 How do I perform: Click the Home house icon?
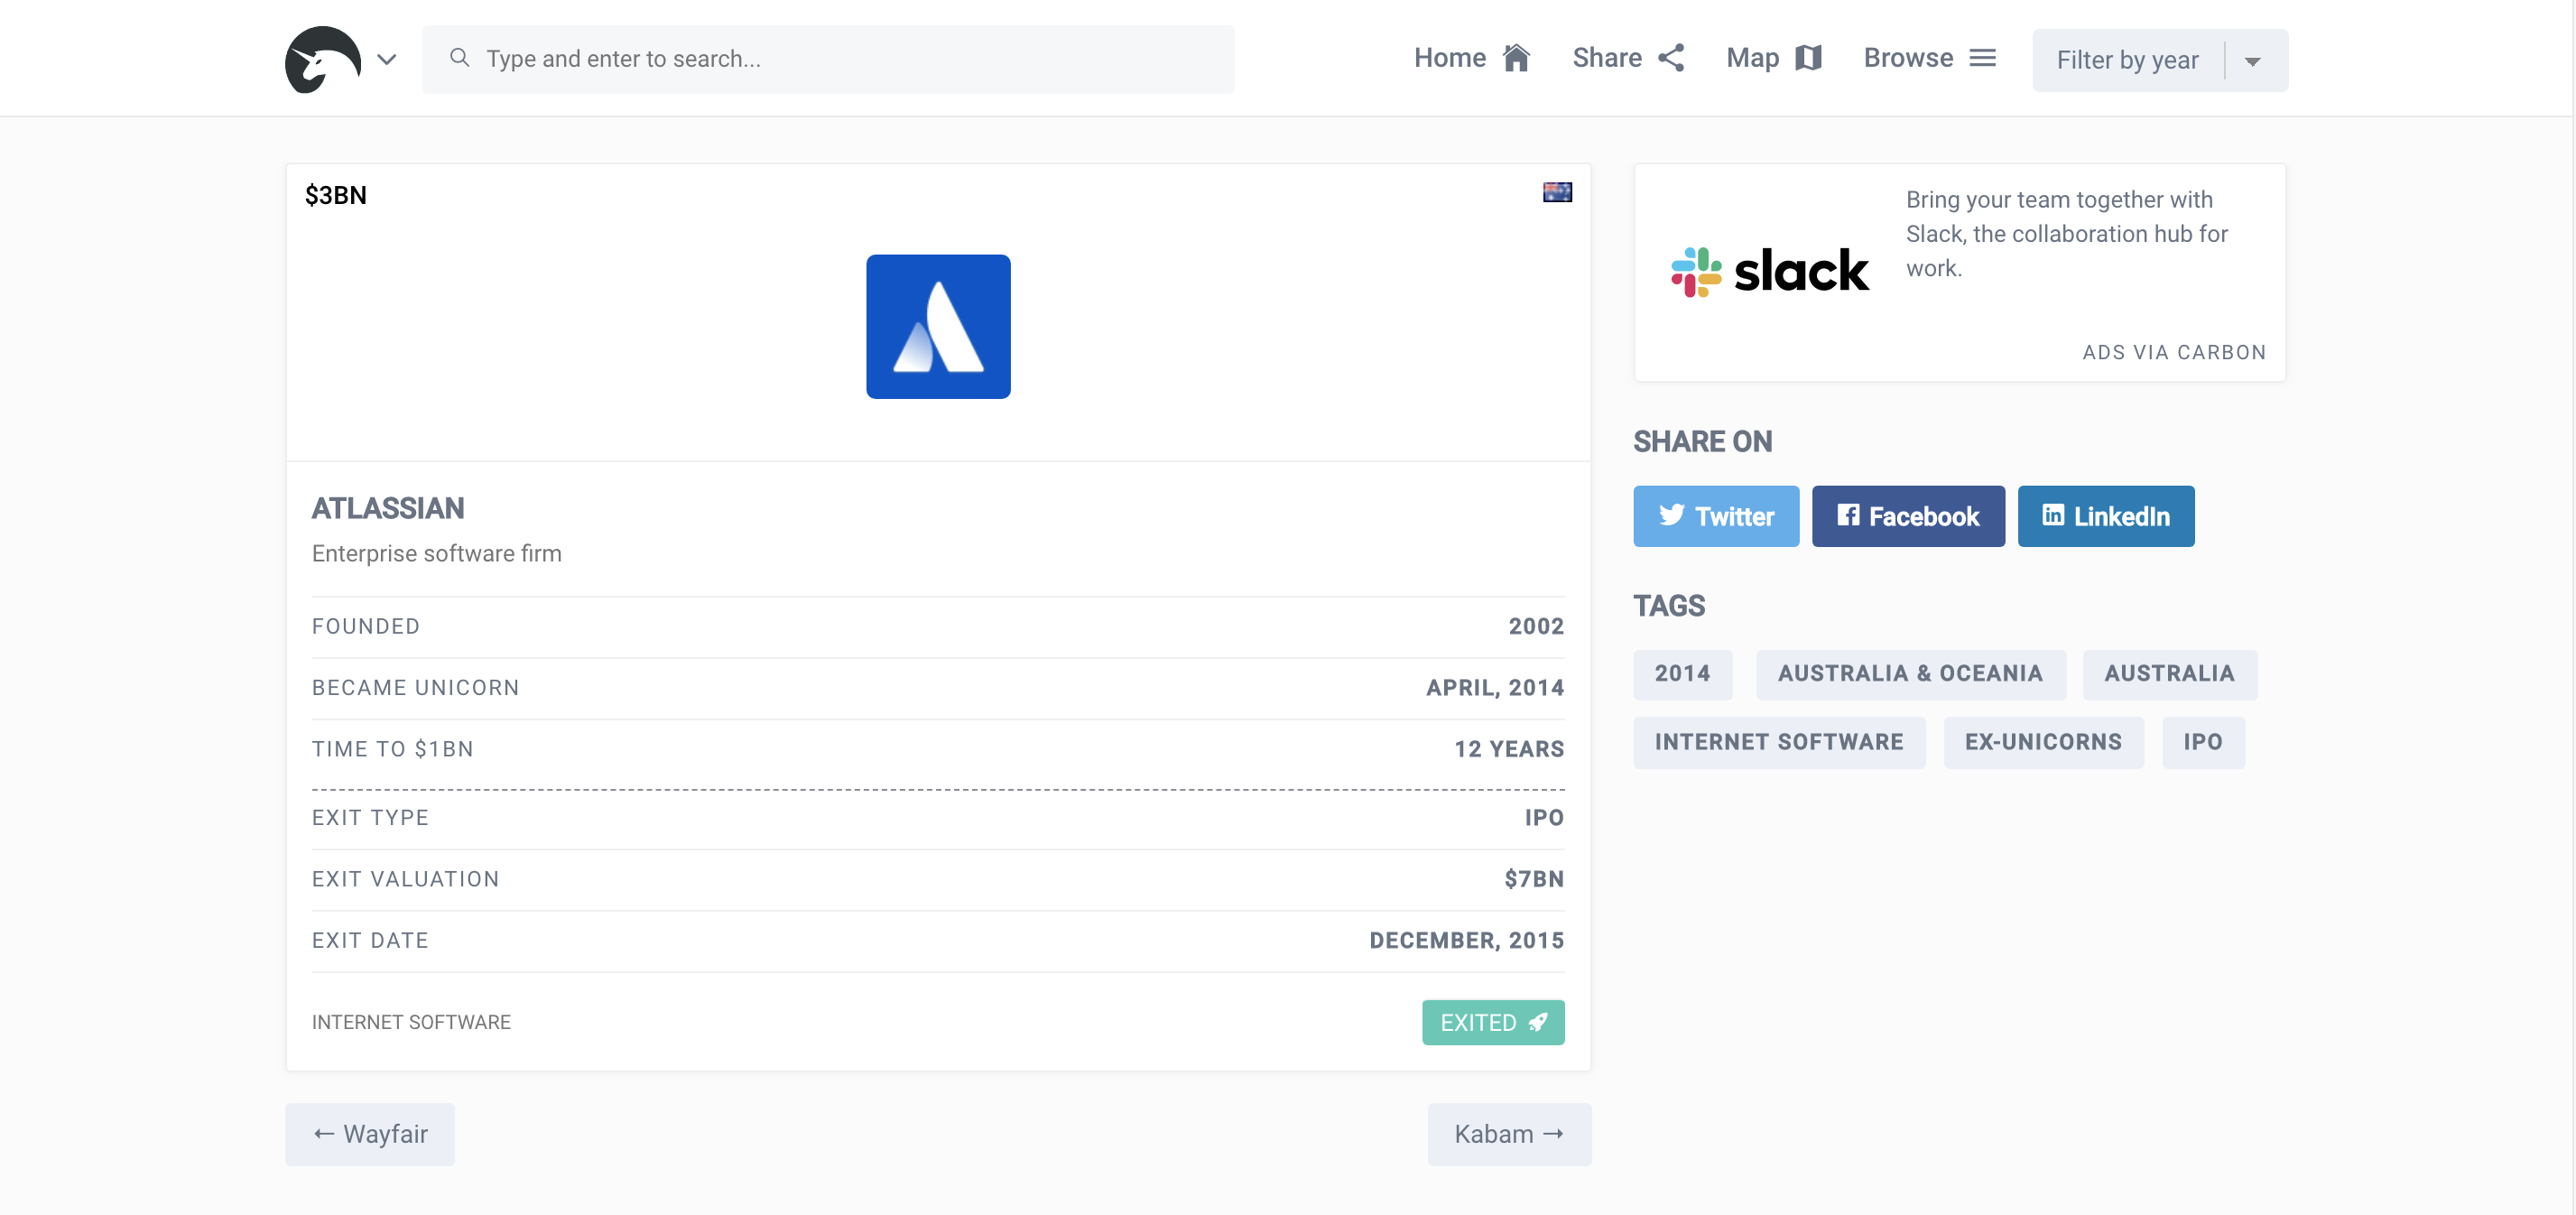coord(1516,59)
